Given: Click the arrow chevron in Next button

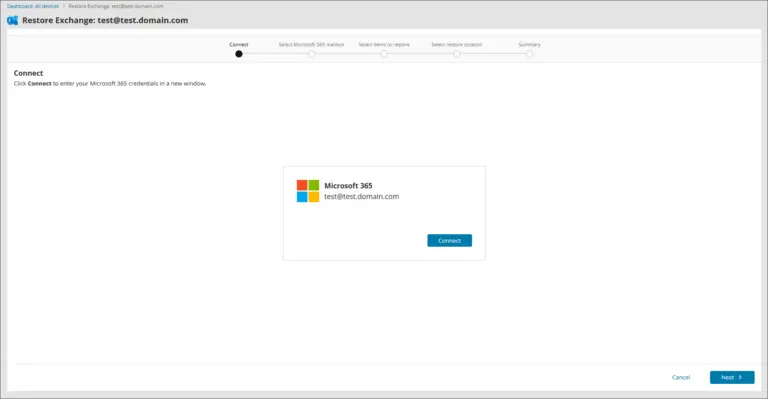Looking at the screenshot, I should tap(740, 377).
